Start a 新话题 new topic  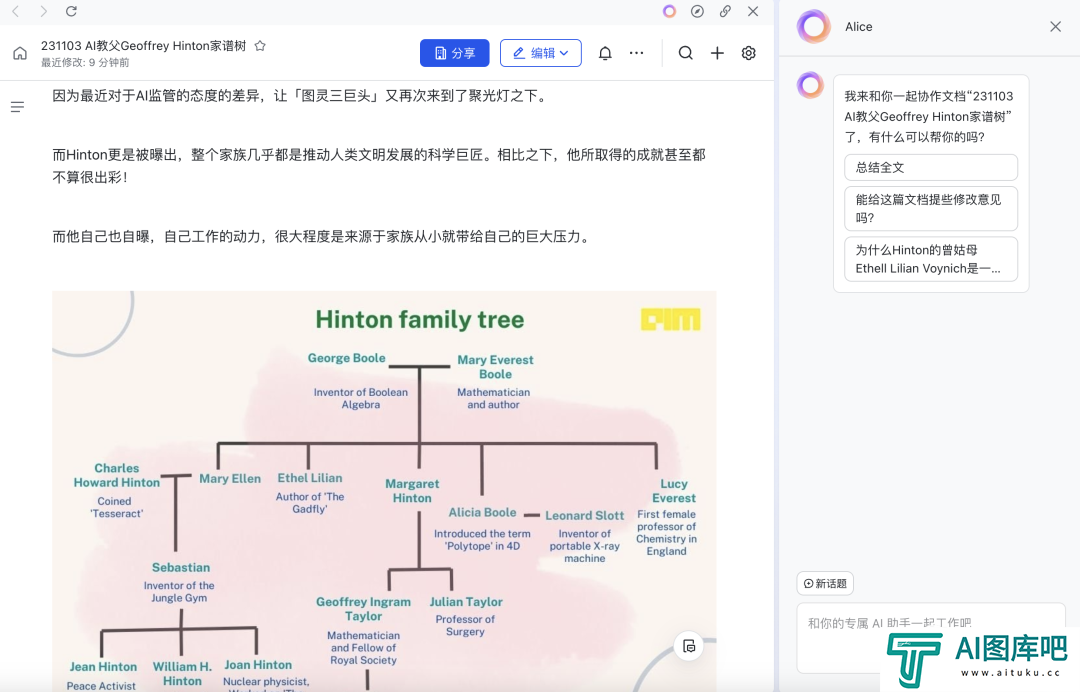pos(825,583)
